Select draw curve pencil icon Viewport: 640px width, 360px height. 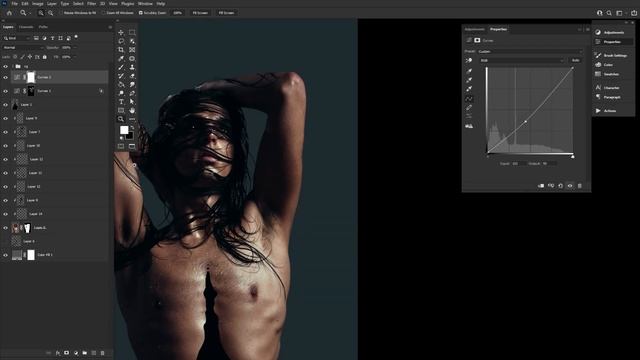pyautogui.click(x=469, y=108)
